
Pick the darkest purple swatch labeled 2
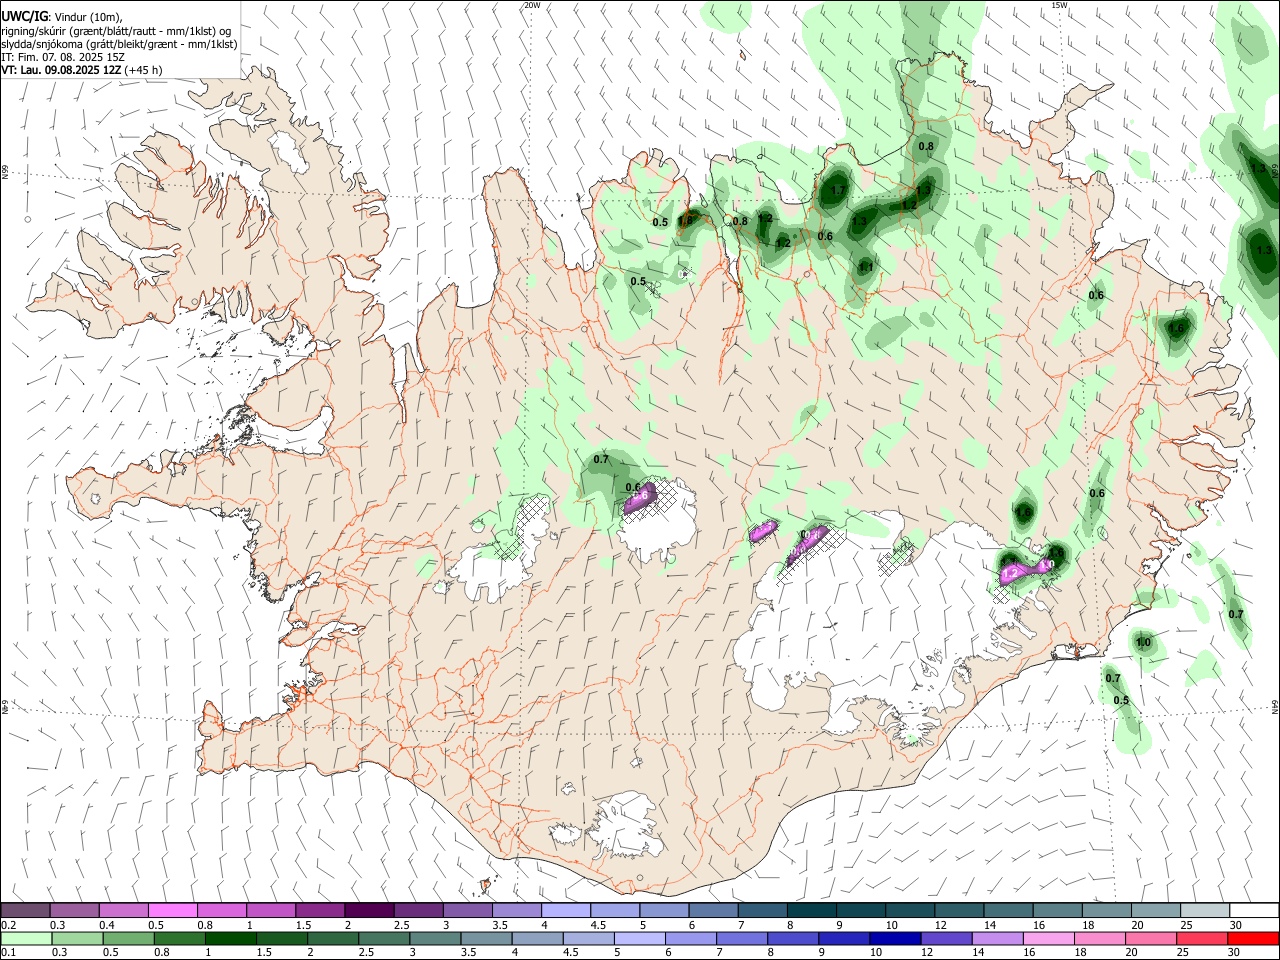(369, 910)
